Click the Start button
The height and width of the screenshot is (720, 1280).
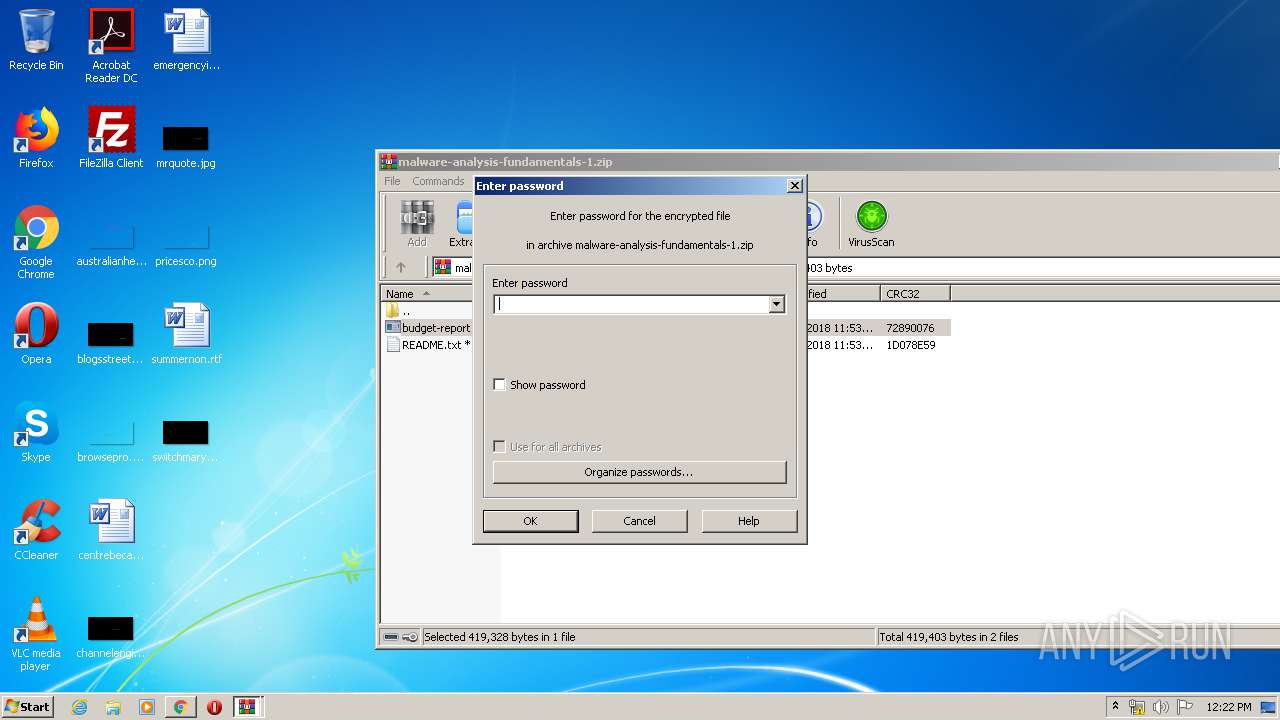[x=28, y=707]
